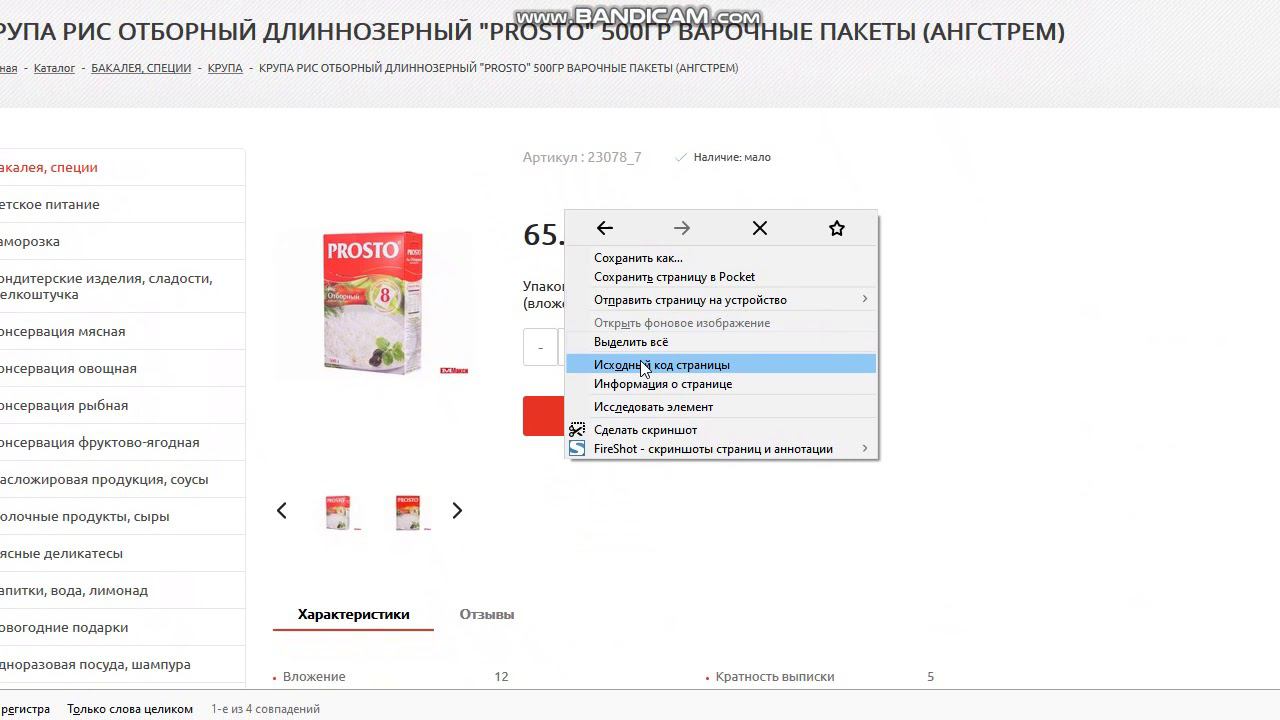1280x720 pixels.
Task: Select 'Выделить всё' menu entry
Action: click(721, 342)
